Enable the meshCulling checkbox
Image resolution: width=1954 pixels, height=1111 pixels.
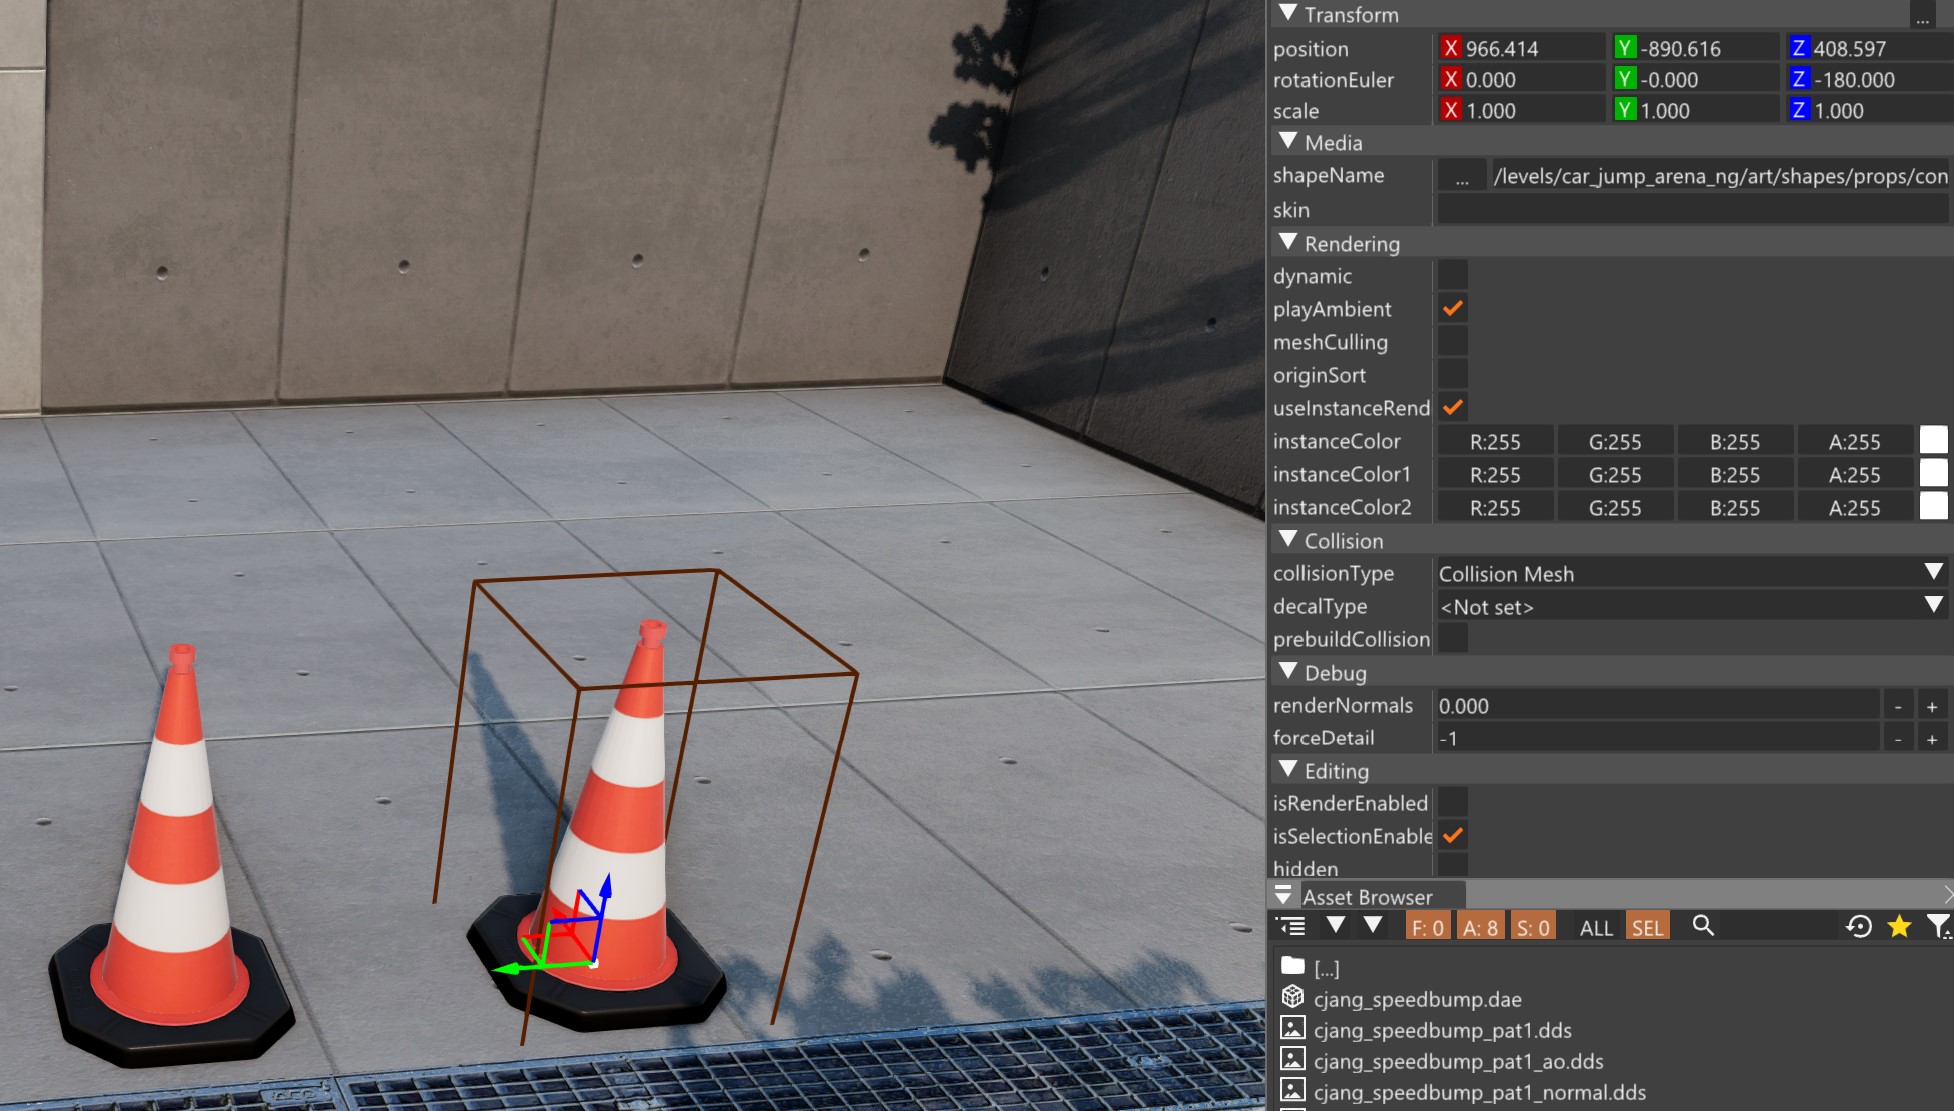tap(1453, 342)
